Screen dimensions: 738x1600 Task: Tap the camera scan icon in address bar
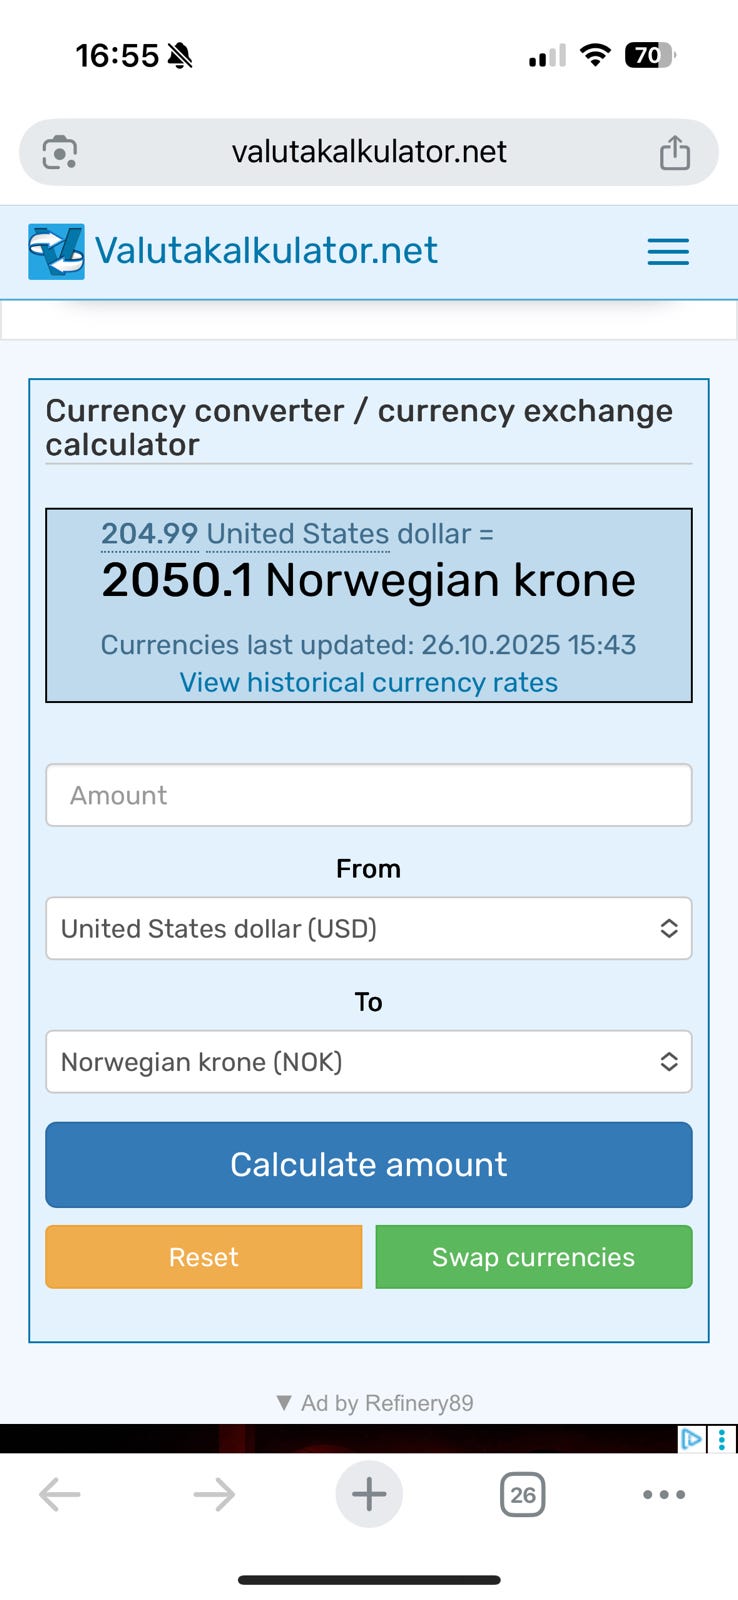[60, 152]
